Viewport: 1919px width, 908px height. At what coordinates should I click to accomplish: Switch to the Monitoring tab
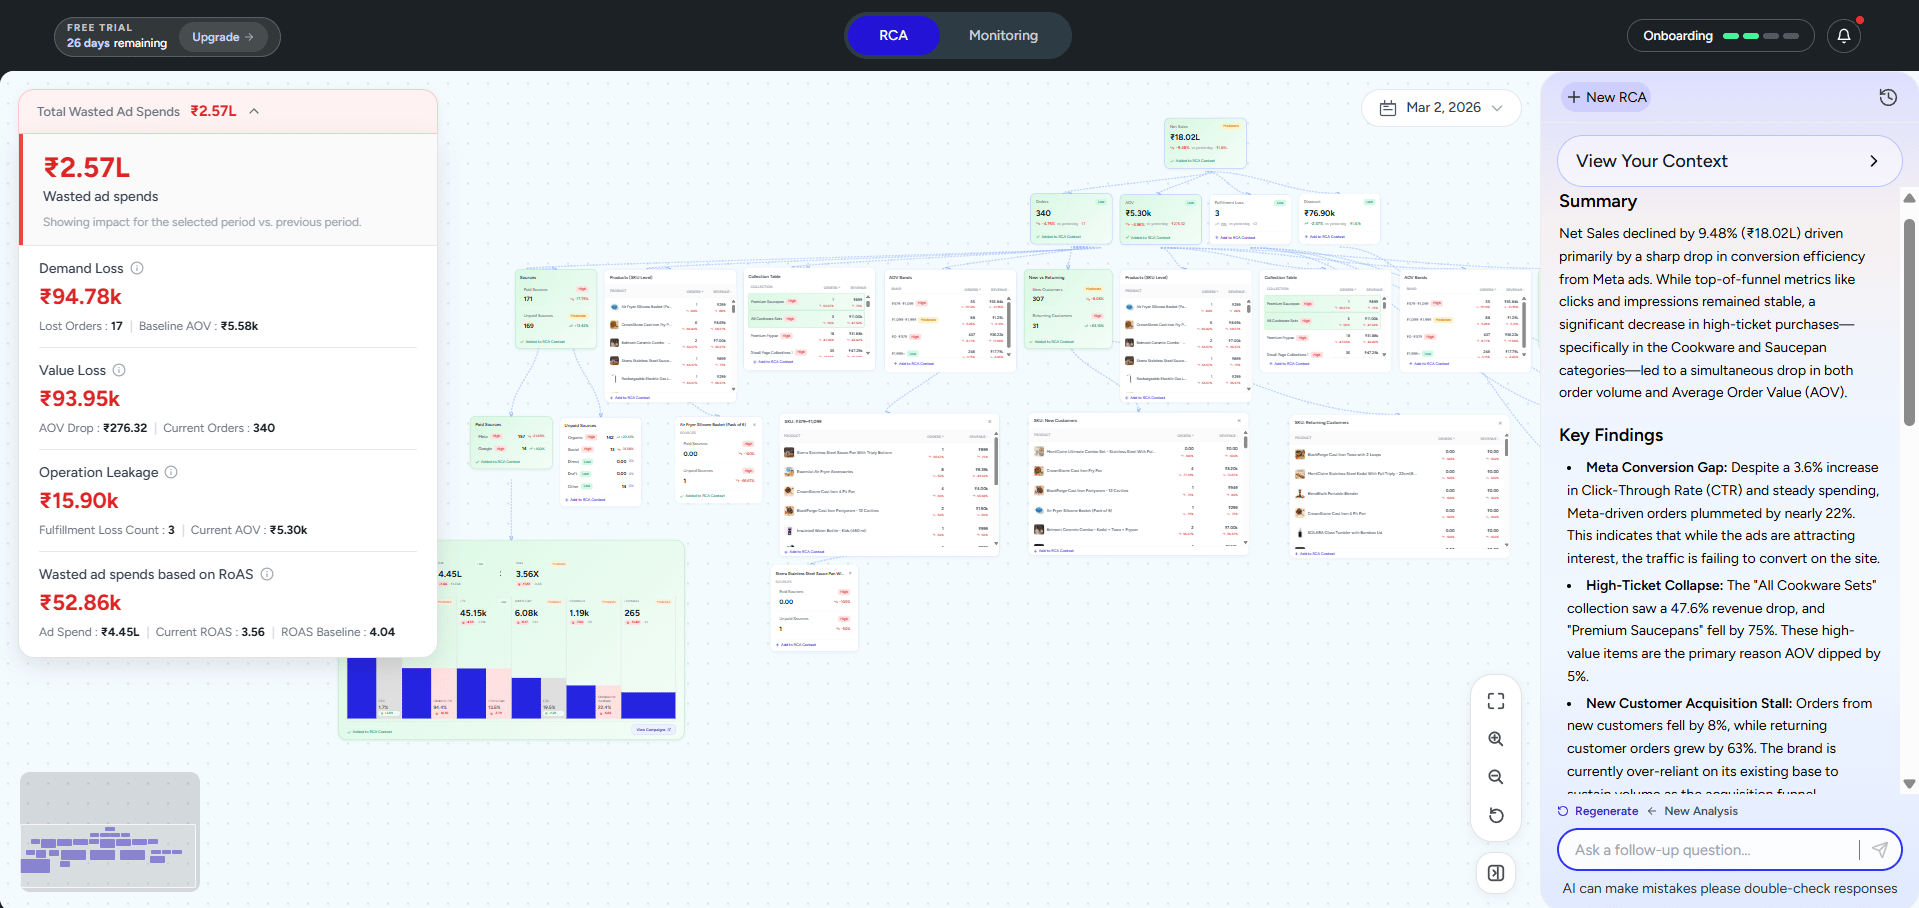coord(1003,36)
